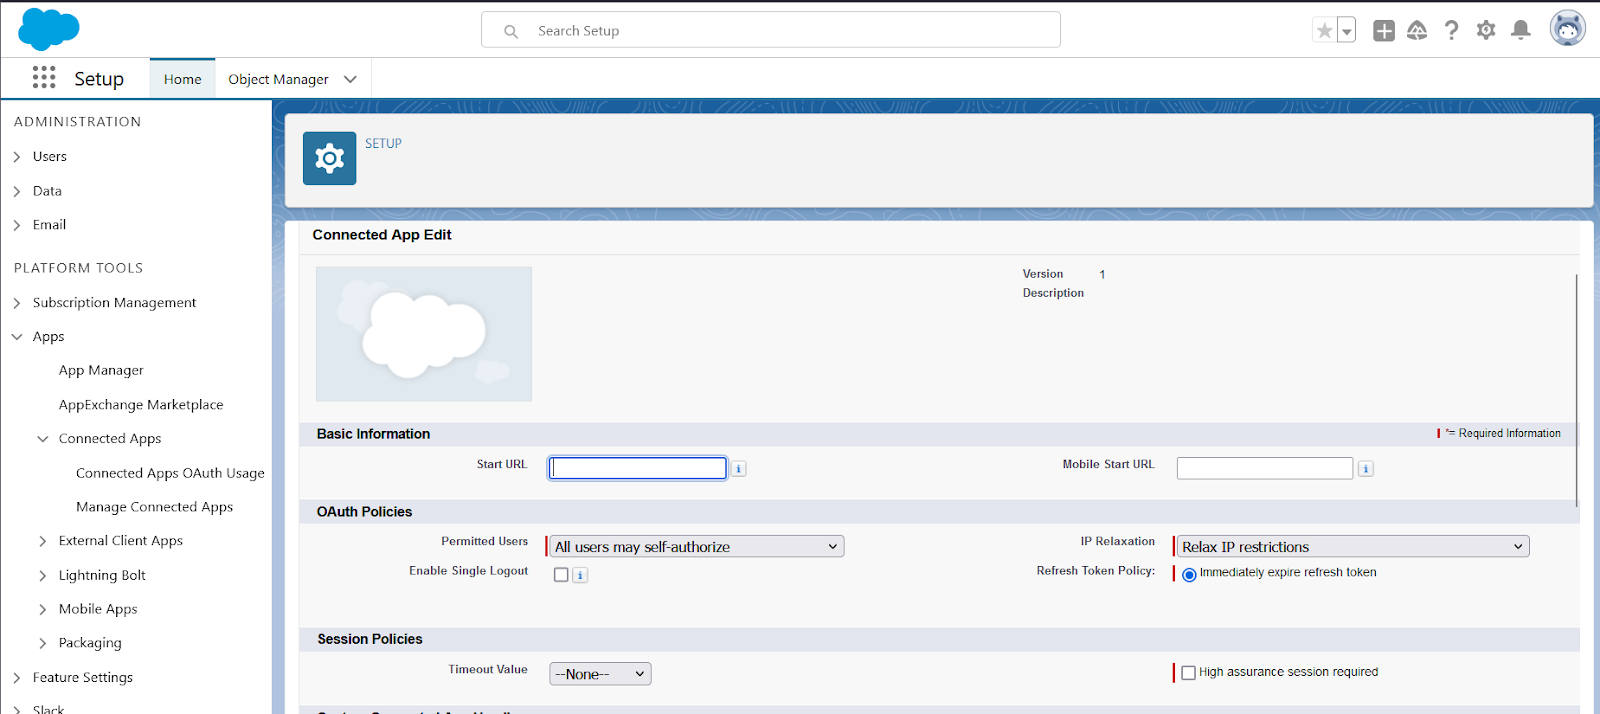
Task: Open the Timeout Value dropdown
Action: 600,674
